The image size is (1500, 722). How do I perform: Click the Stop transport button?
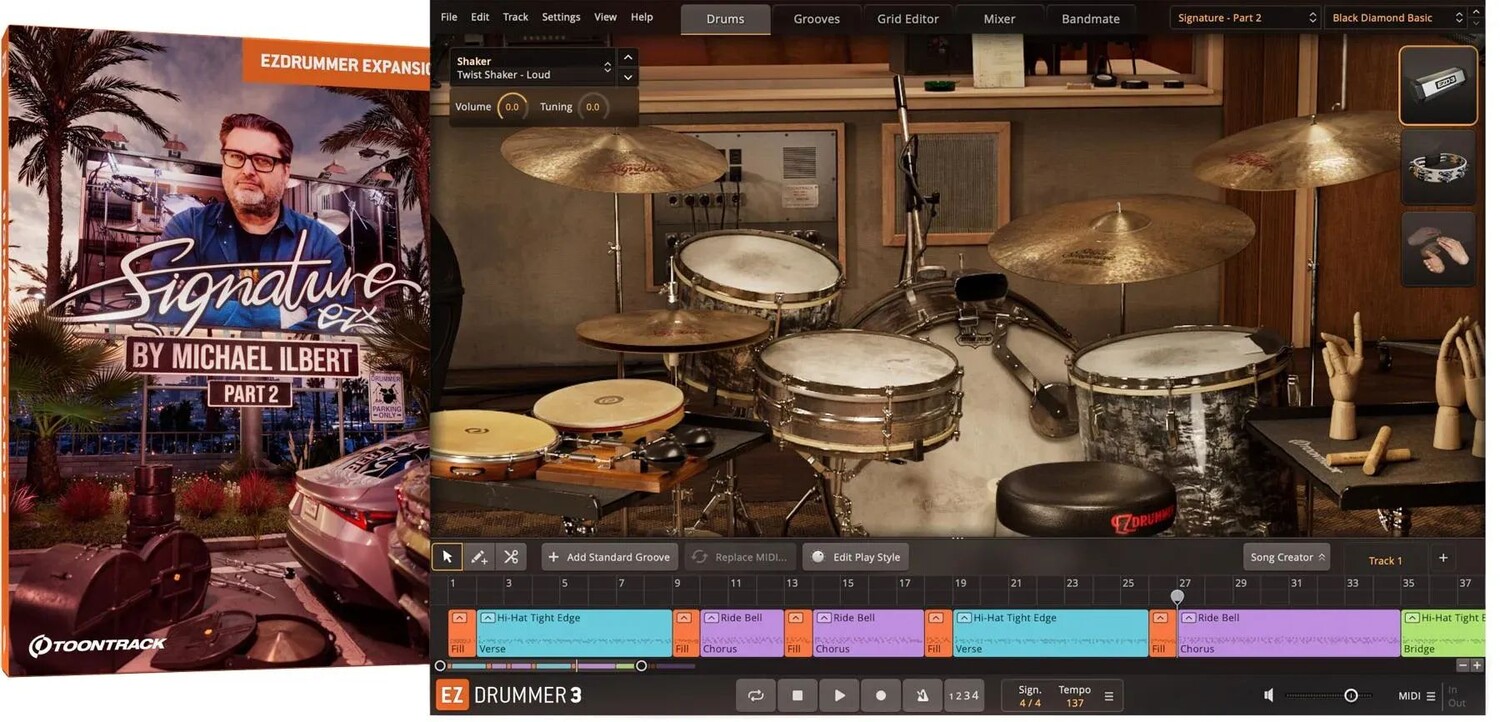798,695
